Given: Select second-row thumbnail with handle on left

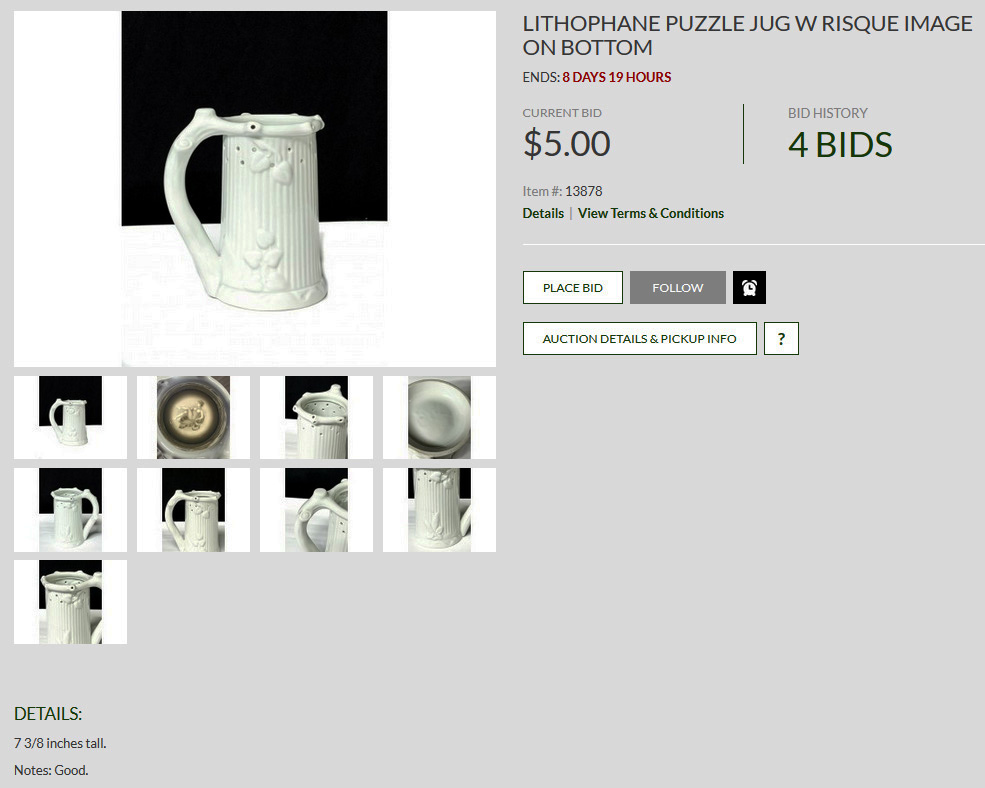Looking at the screenshot, I should pos(193,510).
